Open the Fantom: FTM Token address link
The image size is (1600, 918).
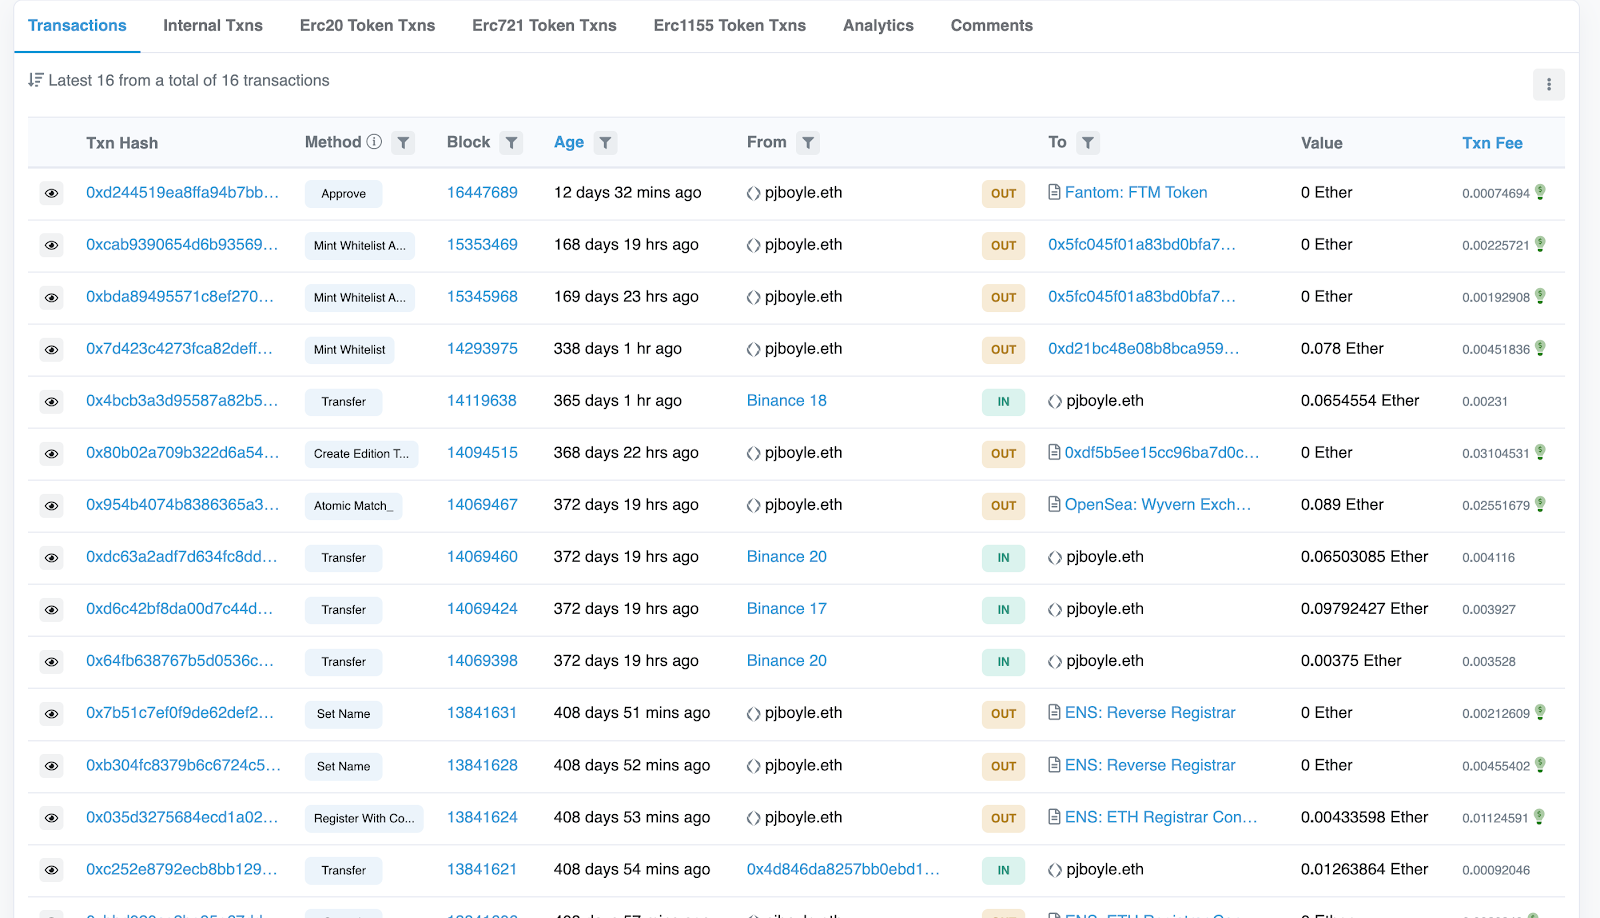pos(1136,192)
